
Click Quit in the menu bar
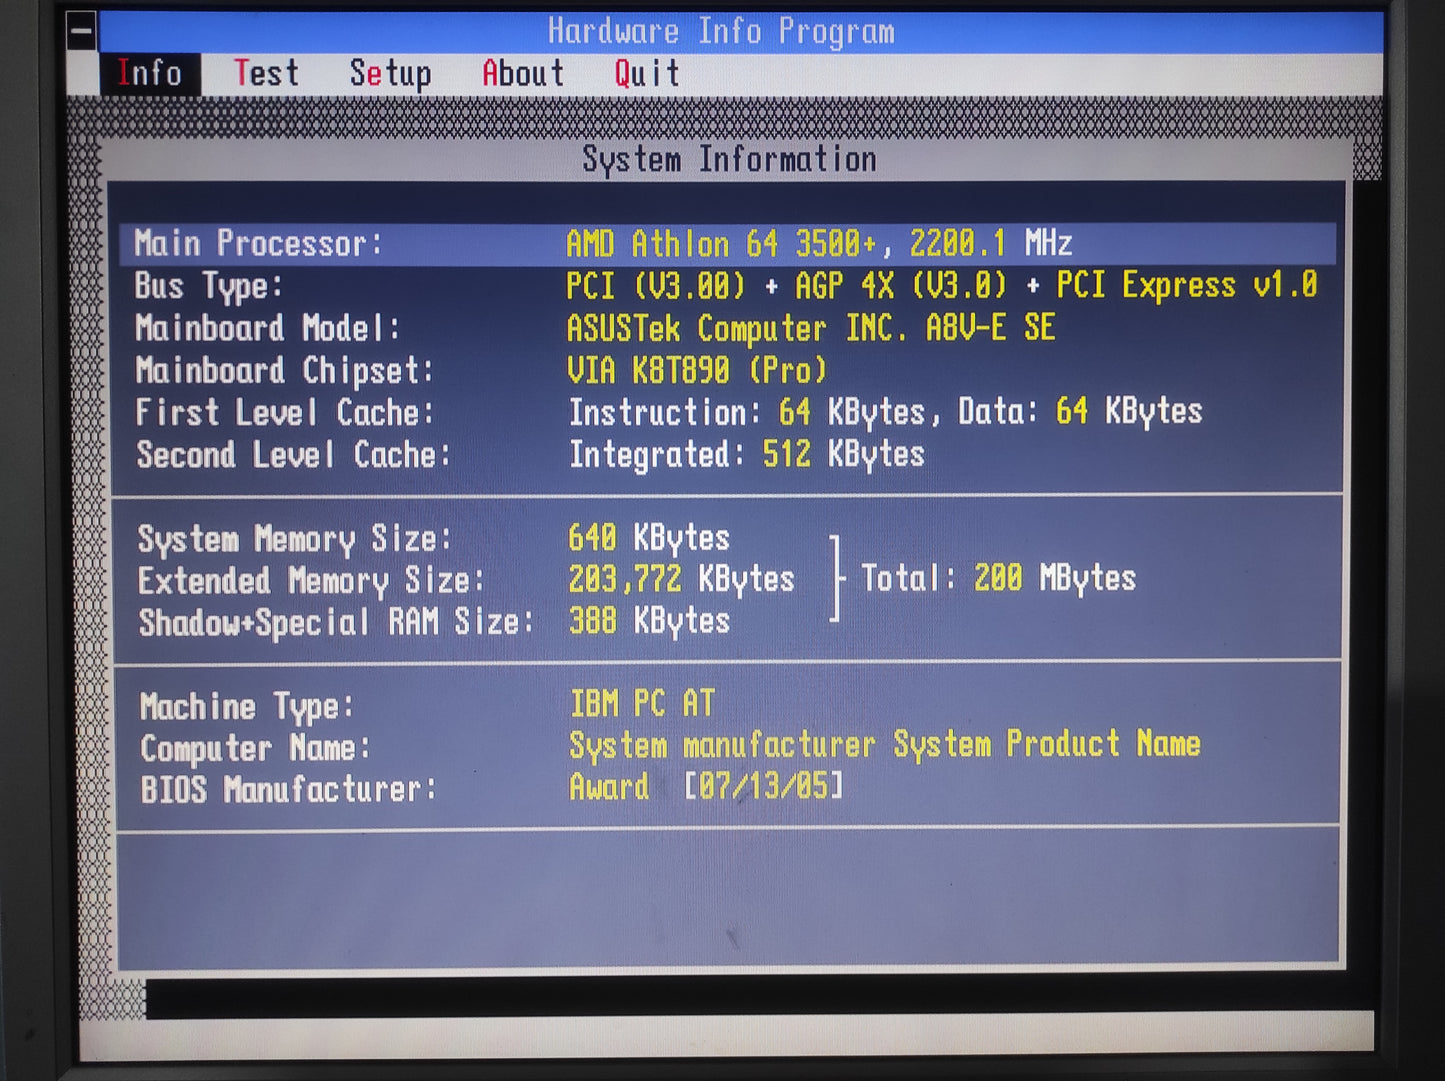tap(647, 74)
